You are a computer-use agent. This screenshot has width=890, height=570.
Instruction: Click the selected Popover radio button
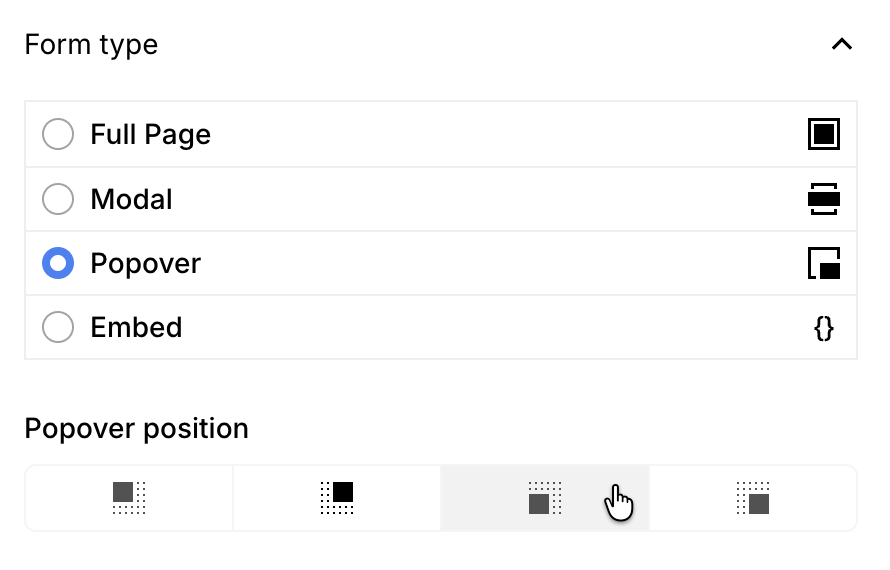tap(58, 264)
